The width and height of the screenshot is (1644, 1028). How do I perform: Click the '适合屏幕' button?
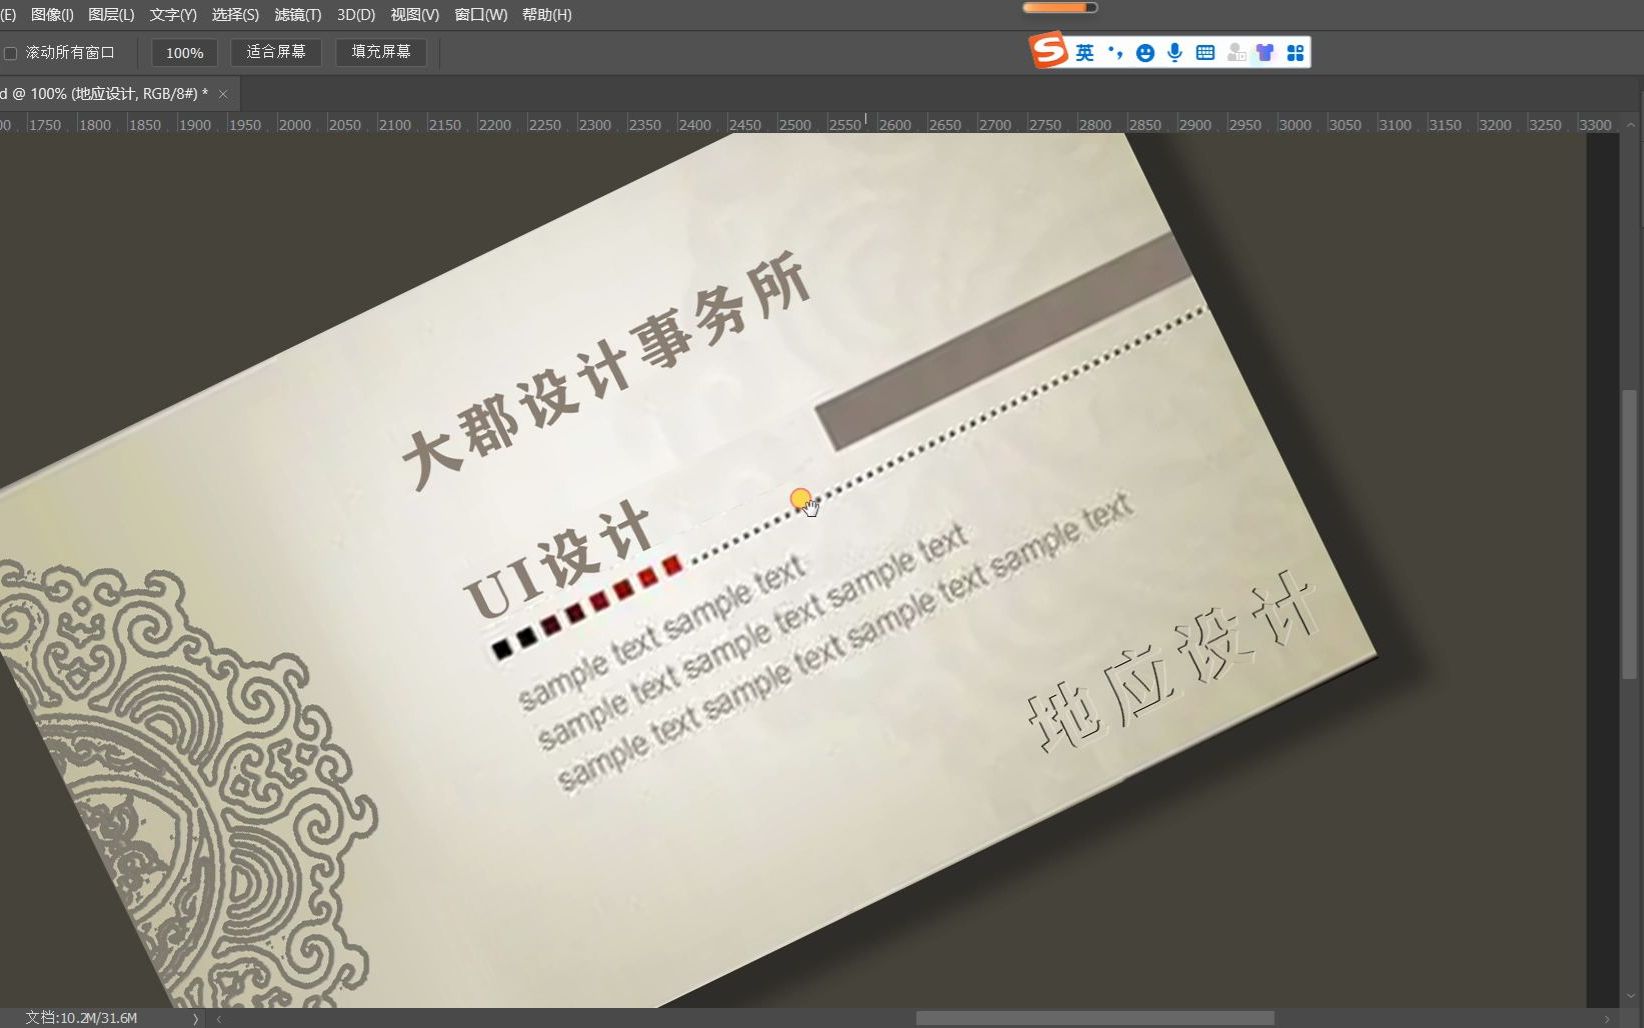point(276,52)
